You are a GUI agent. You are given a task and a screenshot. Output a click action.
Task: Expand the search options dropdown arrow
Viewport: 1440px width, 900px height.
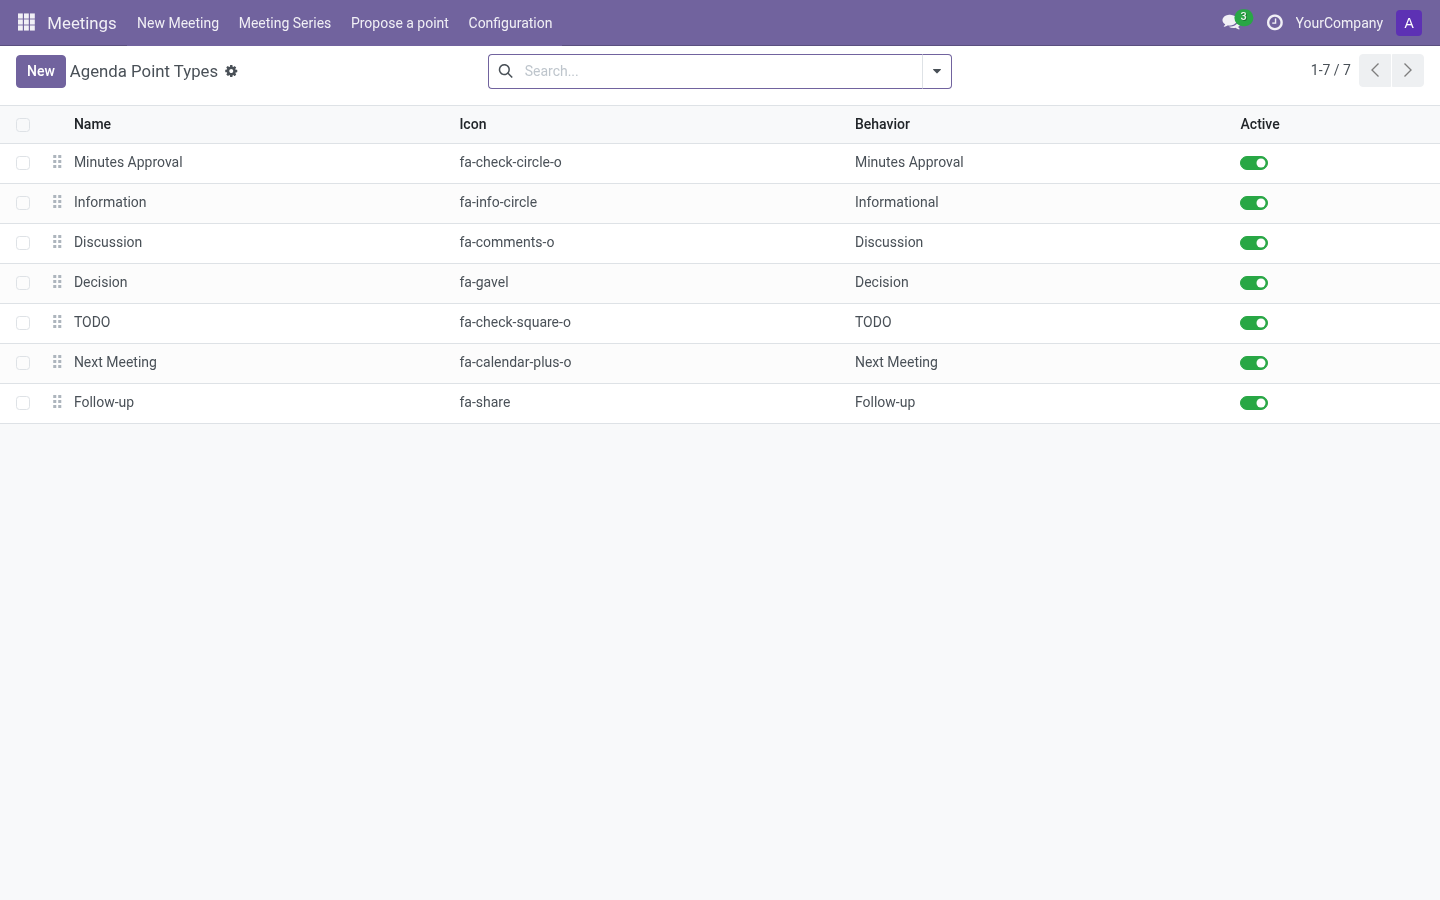[937, 71]
